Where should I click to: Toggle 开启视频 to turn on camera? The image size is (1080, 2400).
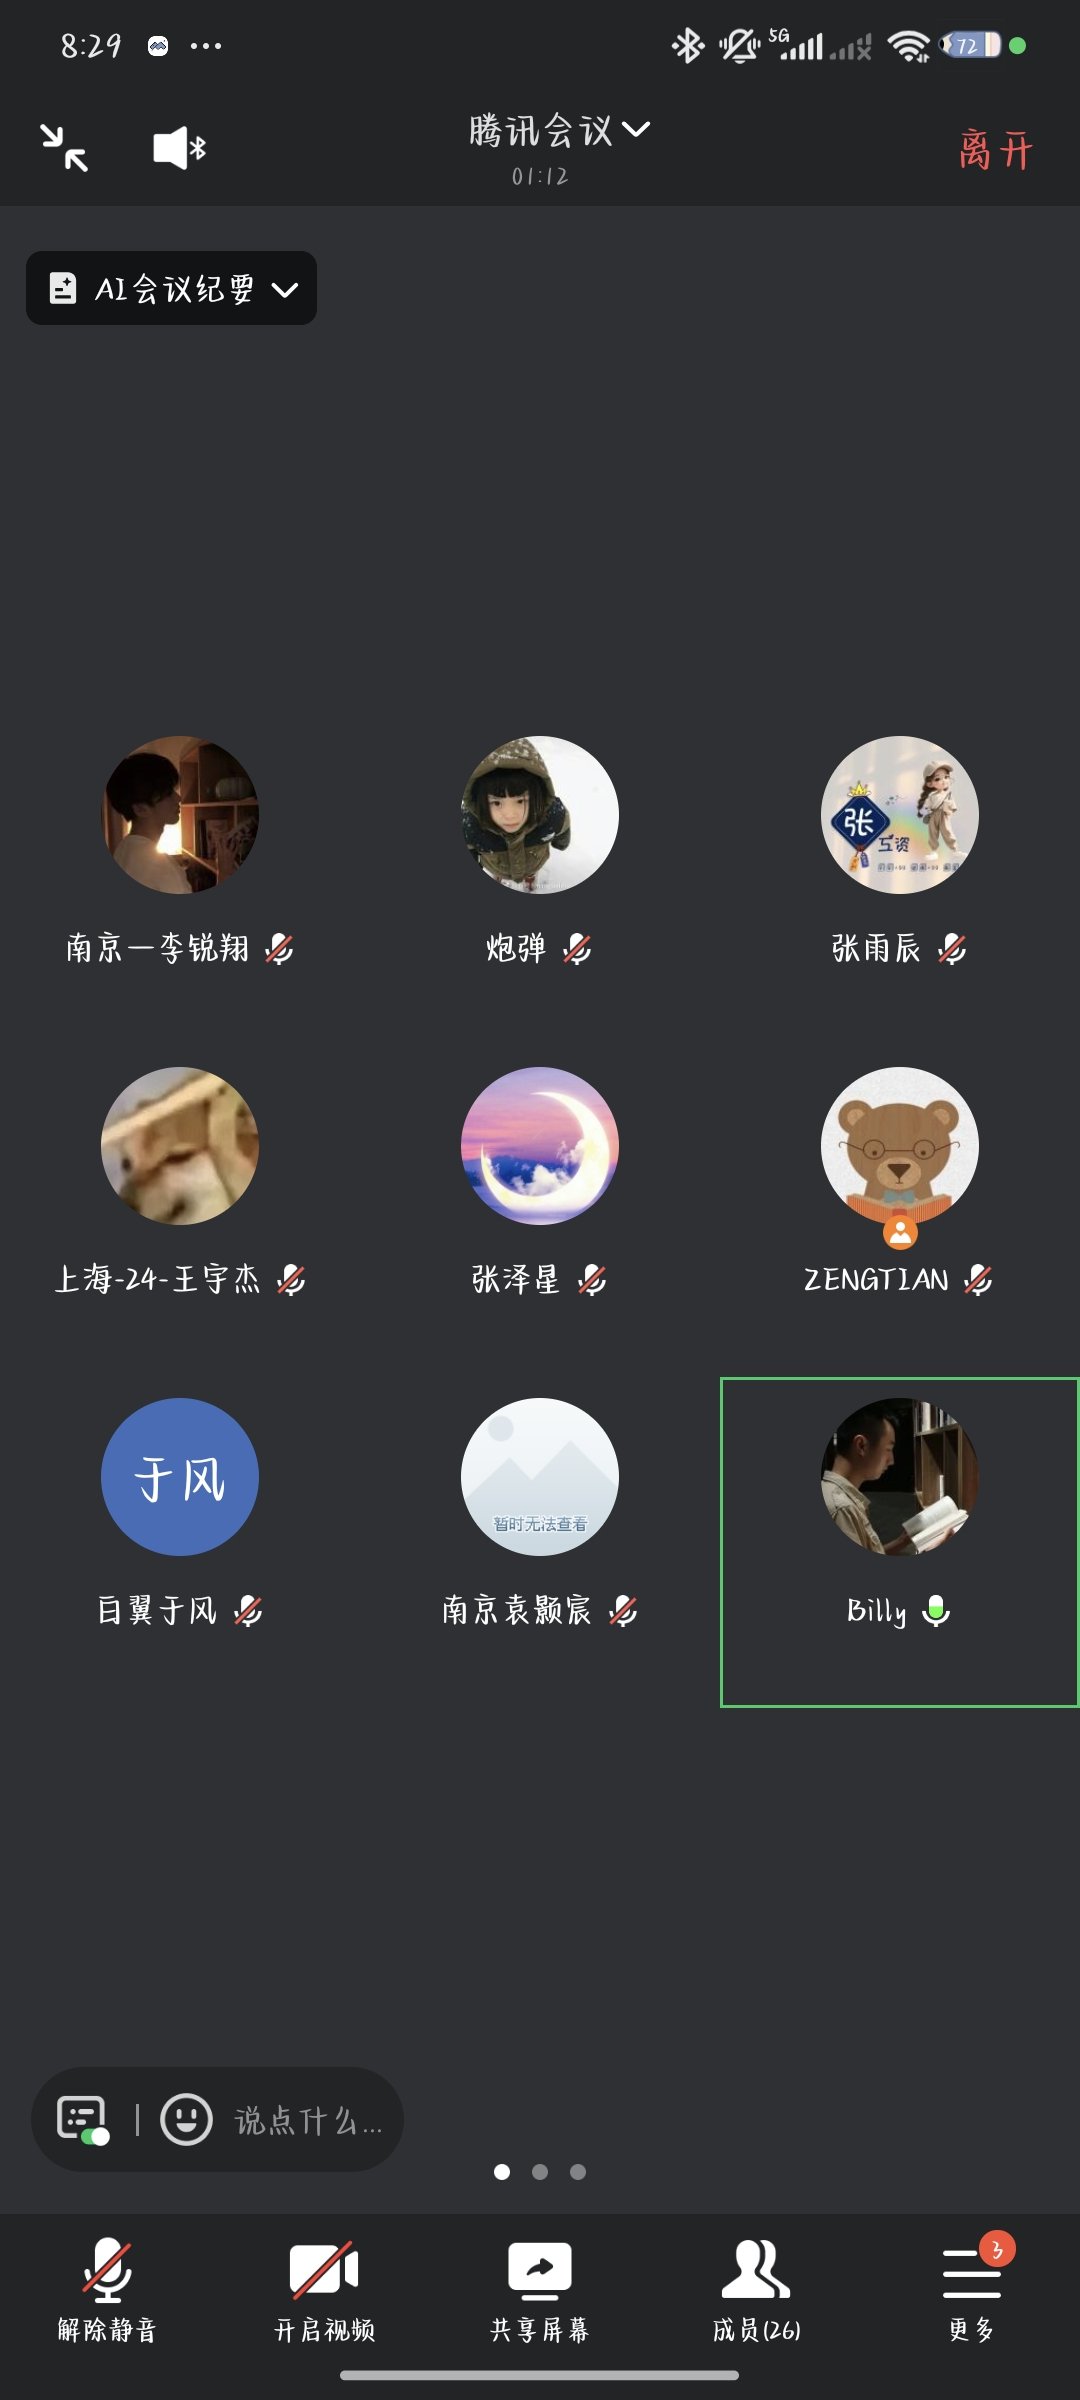point(324,2290)
